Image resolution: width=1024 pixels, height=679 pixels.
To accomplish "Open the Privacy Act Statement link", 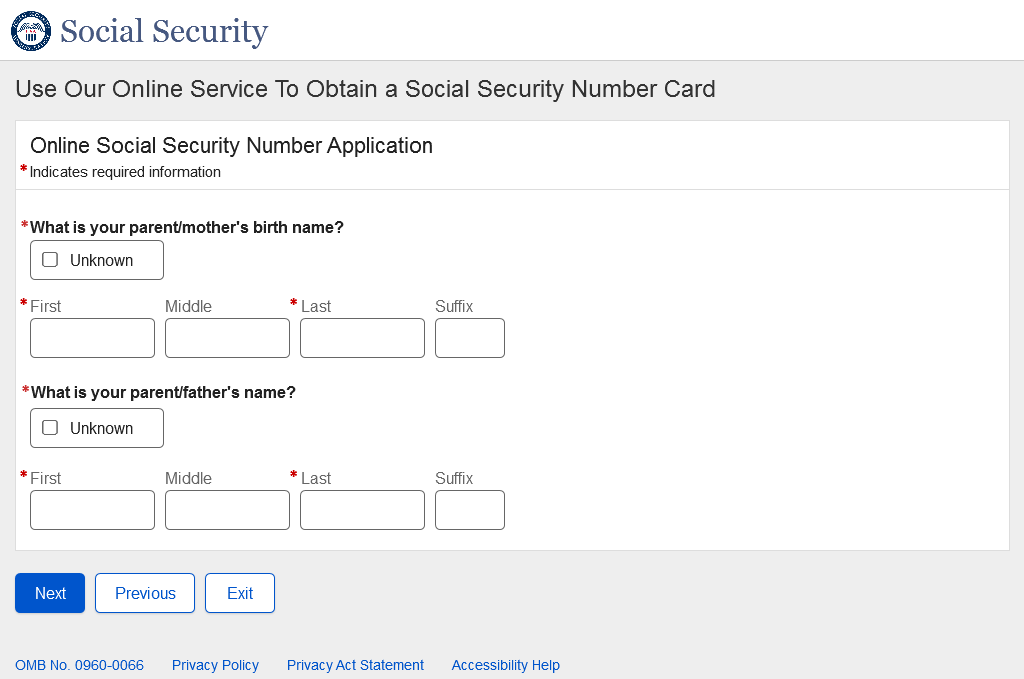I will pos(355,665).
